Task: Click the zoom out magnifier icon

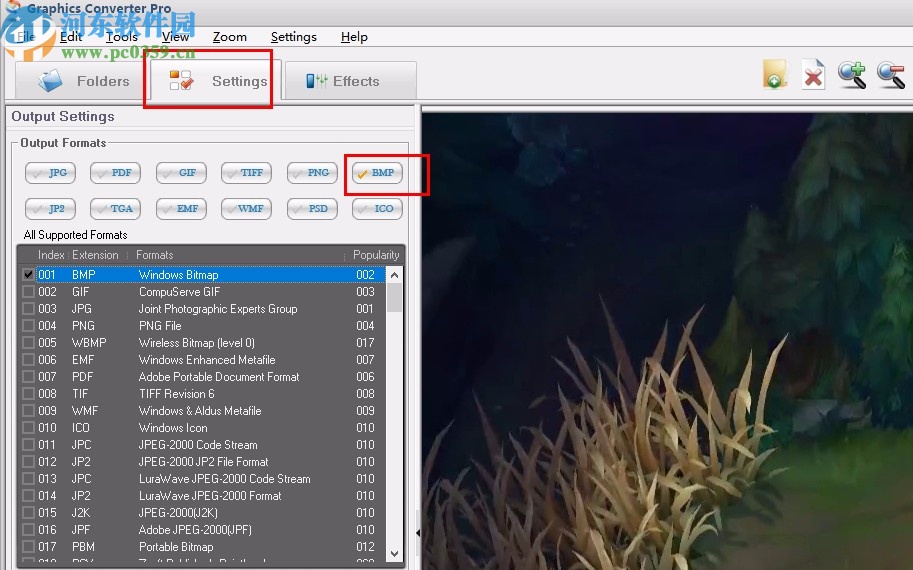Action: (891, 75)
